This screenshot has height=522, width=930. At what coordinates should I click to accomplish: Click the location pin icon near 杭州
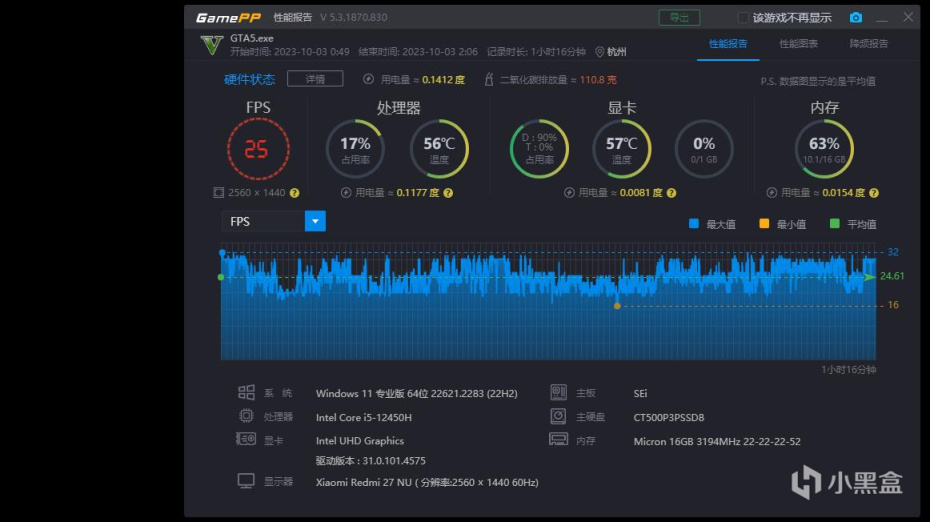600,52
